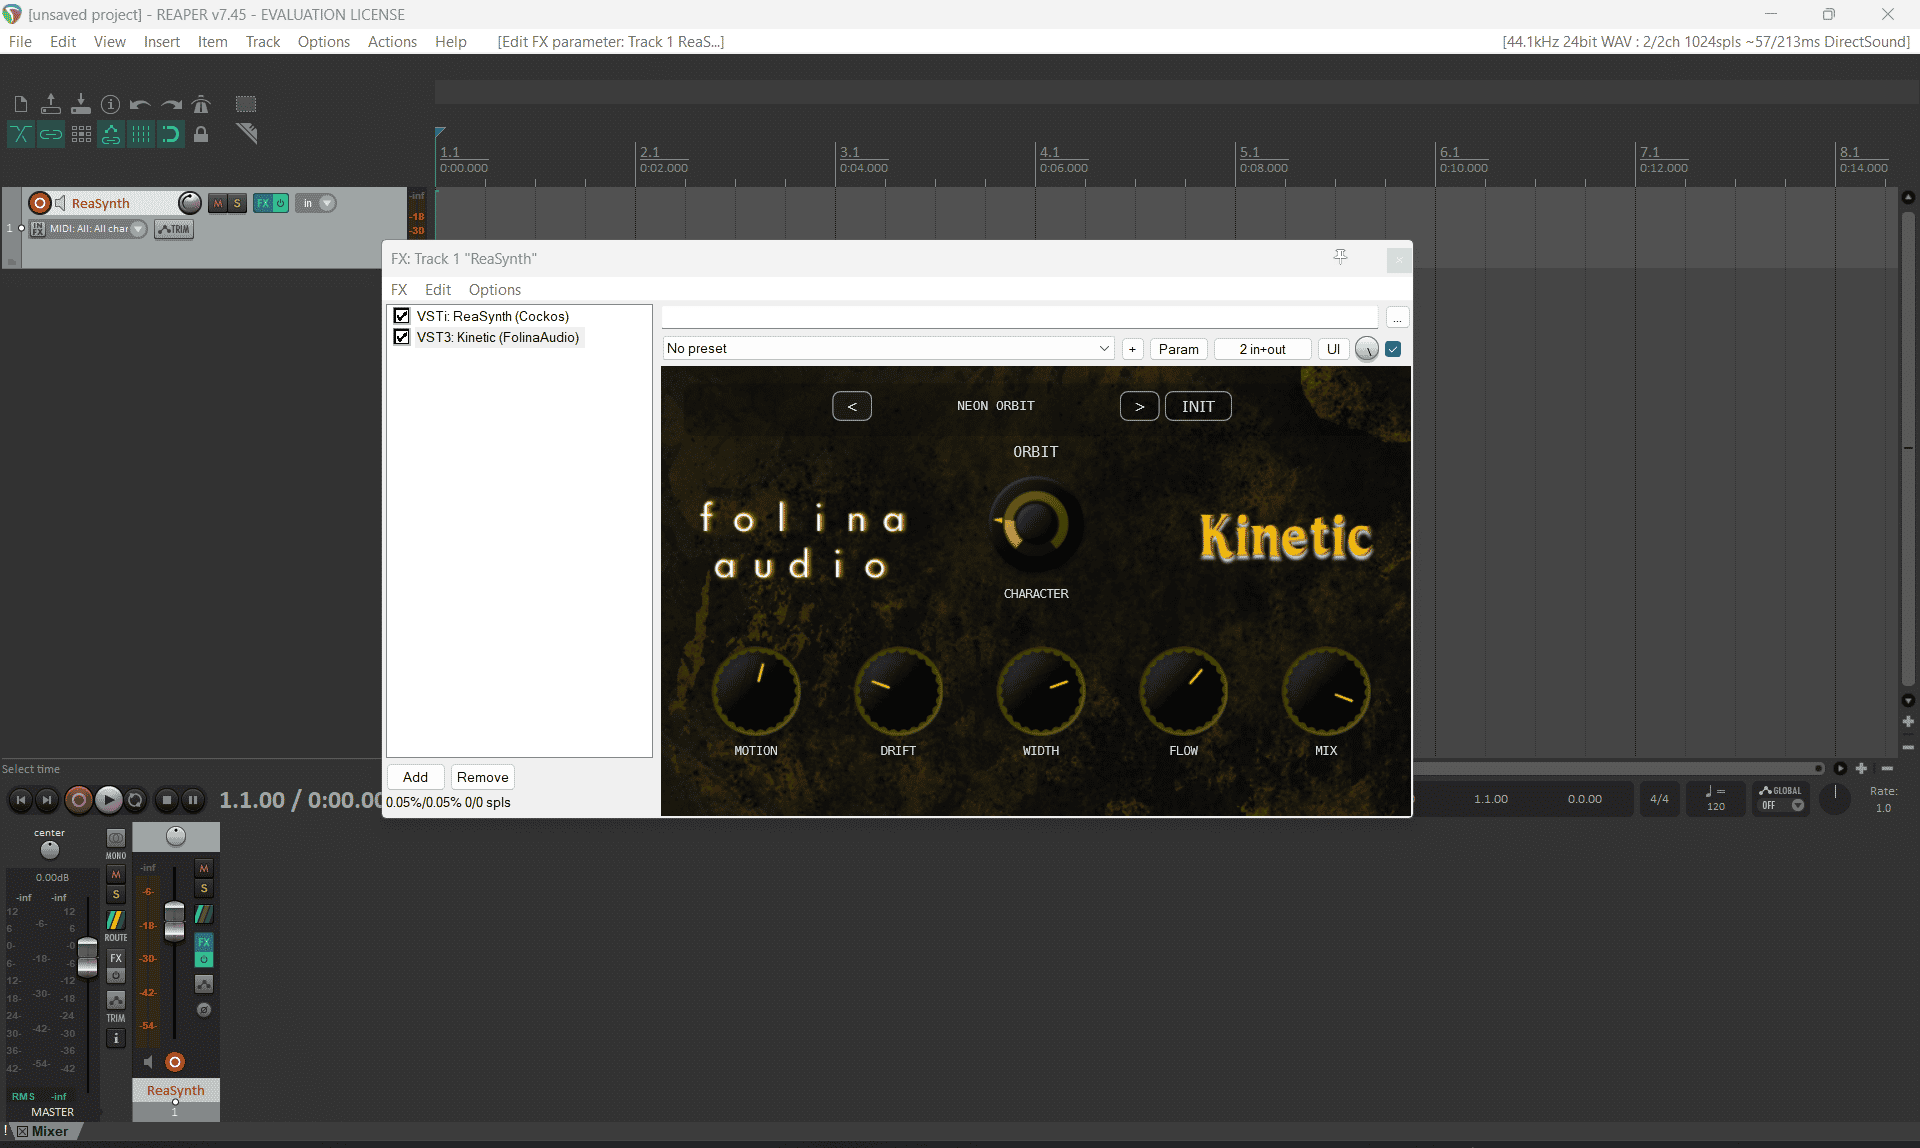Arm ReaSynth track for recording
The height and width of the screenshot is (1148, 1920).
[40, 203]
